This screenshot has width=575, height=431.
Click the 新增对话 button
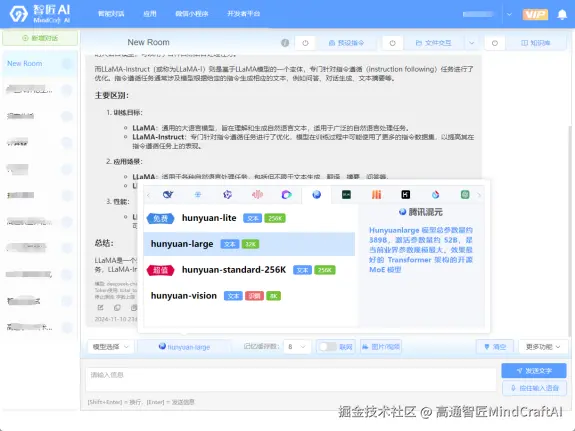click(x=40, y=38)
